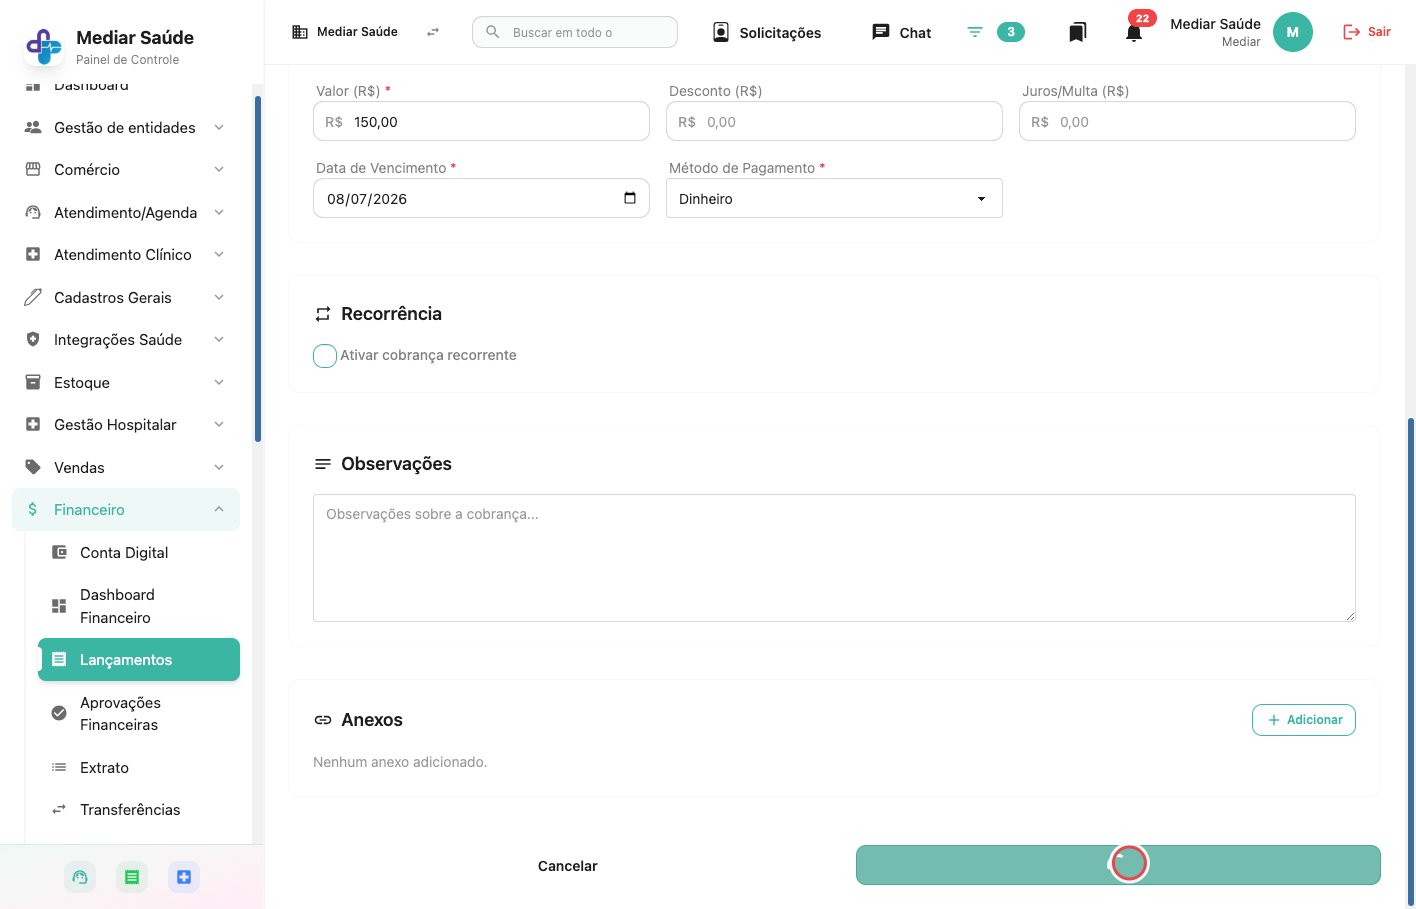This screenshot has height=909, width=1416.
Task: Open Método de Pagamento dropdown
Action: pos(834,198)
